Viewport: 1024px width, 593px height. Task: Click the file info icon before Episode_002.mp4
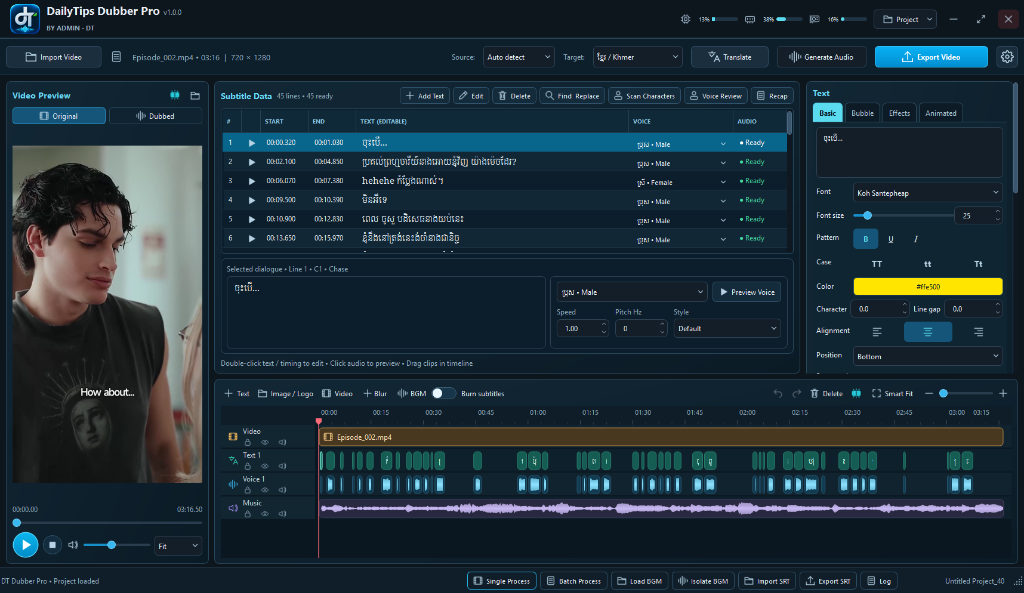point(116,57)
